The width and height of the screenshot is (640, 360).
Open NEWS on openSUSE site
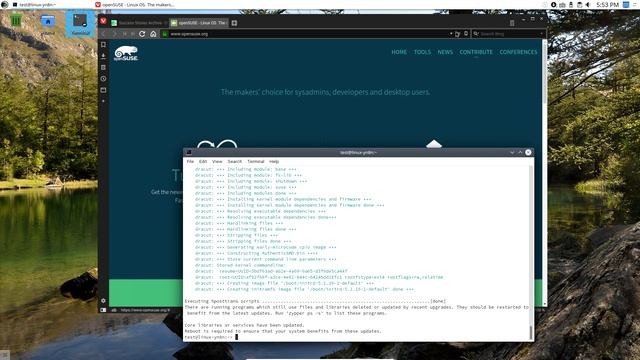445,52
